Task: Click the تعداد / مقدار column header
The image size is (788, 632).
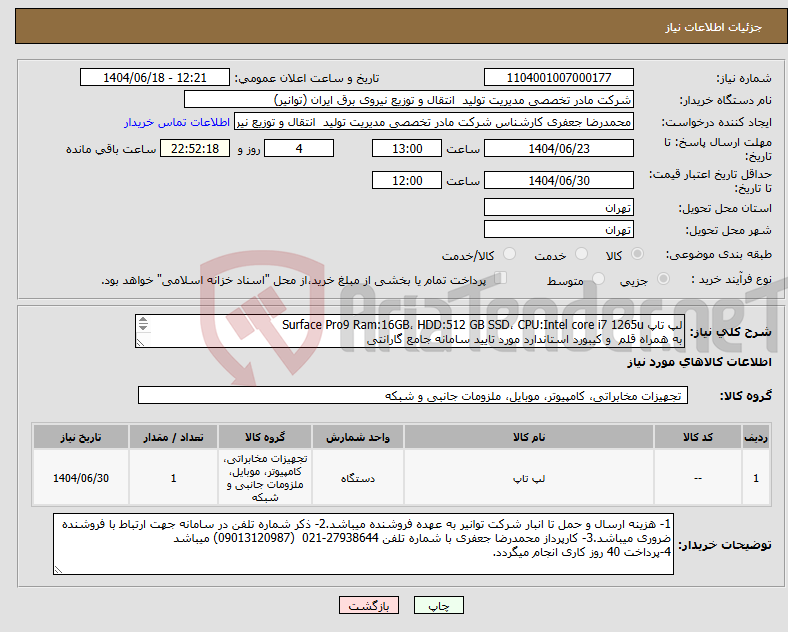Action: (173, 437)
